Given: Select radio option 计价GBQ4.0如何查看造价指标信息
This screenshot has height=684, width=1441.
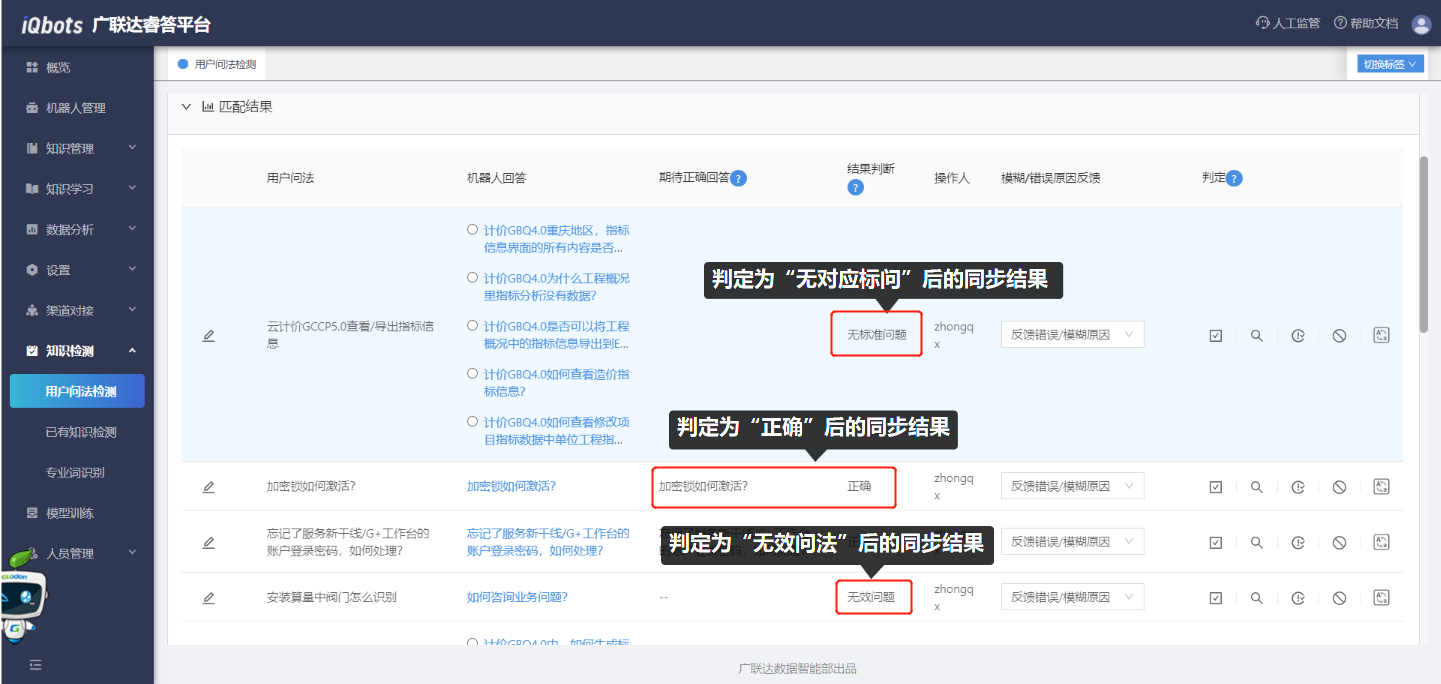Looking at the screenshot, I should (472, 374).
